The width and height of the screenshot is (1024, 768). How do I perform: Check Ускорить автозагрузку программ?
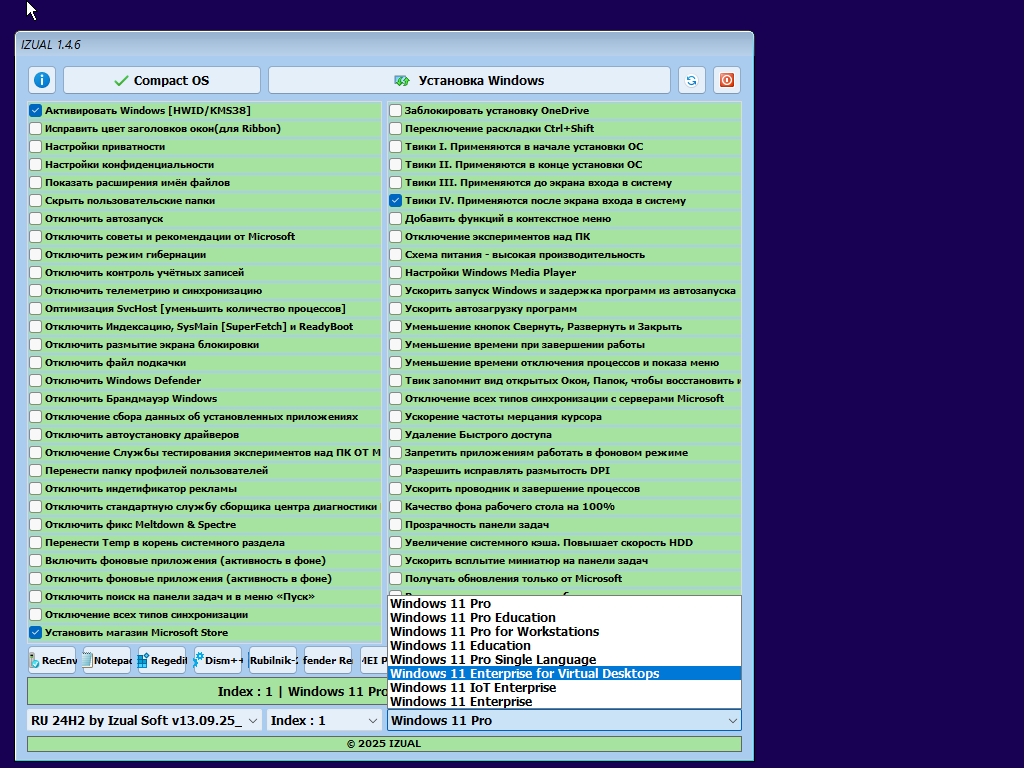coord(395,308)
